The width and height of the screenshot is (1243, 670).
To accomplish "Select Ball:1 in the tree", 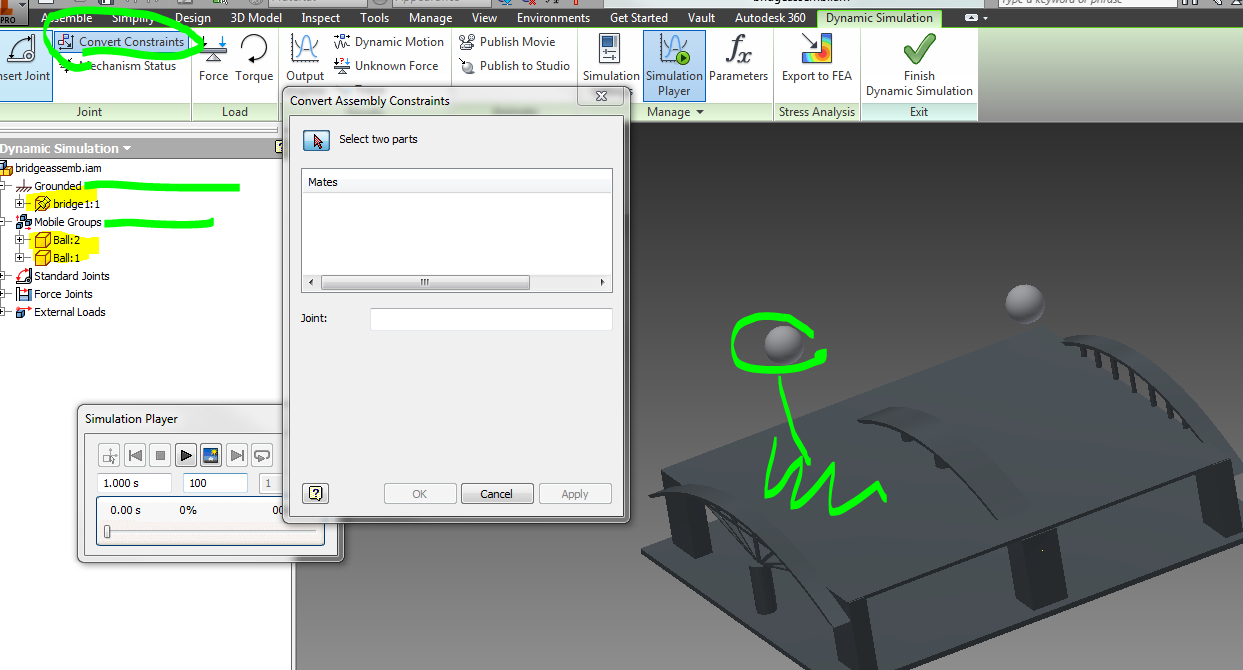I will [66, 258].
